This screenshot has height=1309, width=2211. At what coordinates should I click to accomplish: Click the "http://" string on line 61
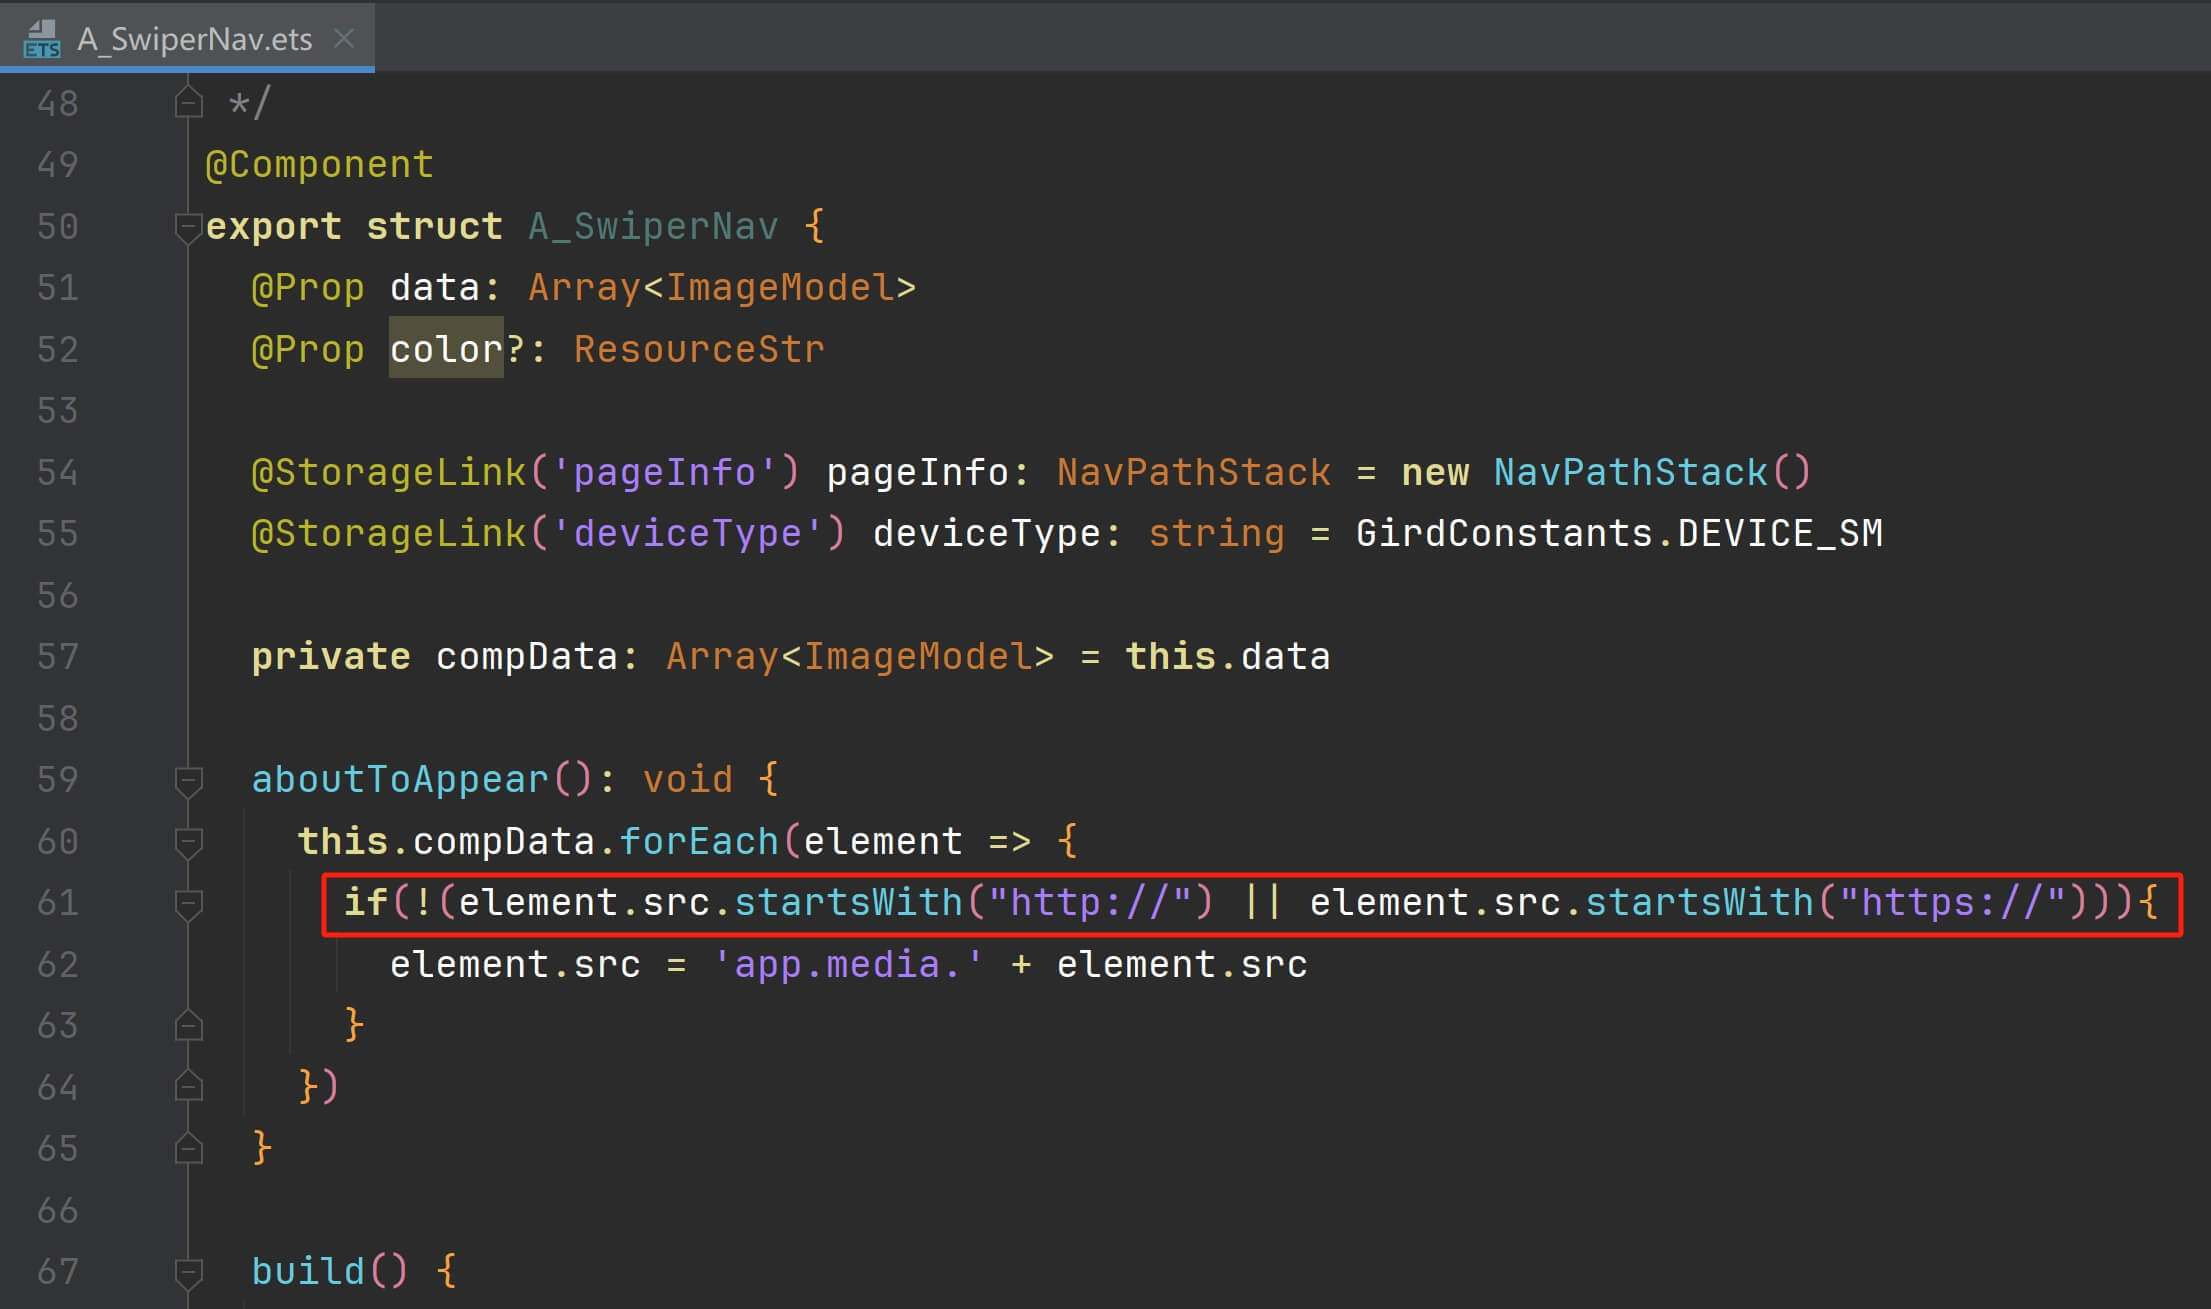1090,903
